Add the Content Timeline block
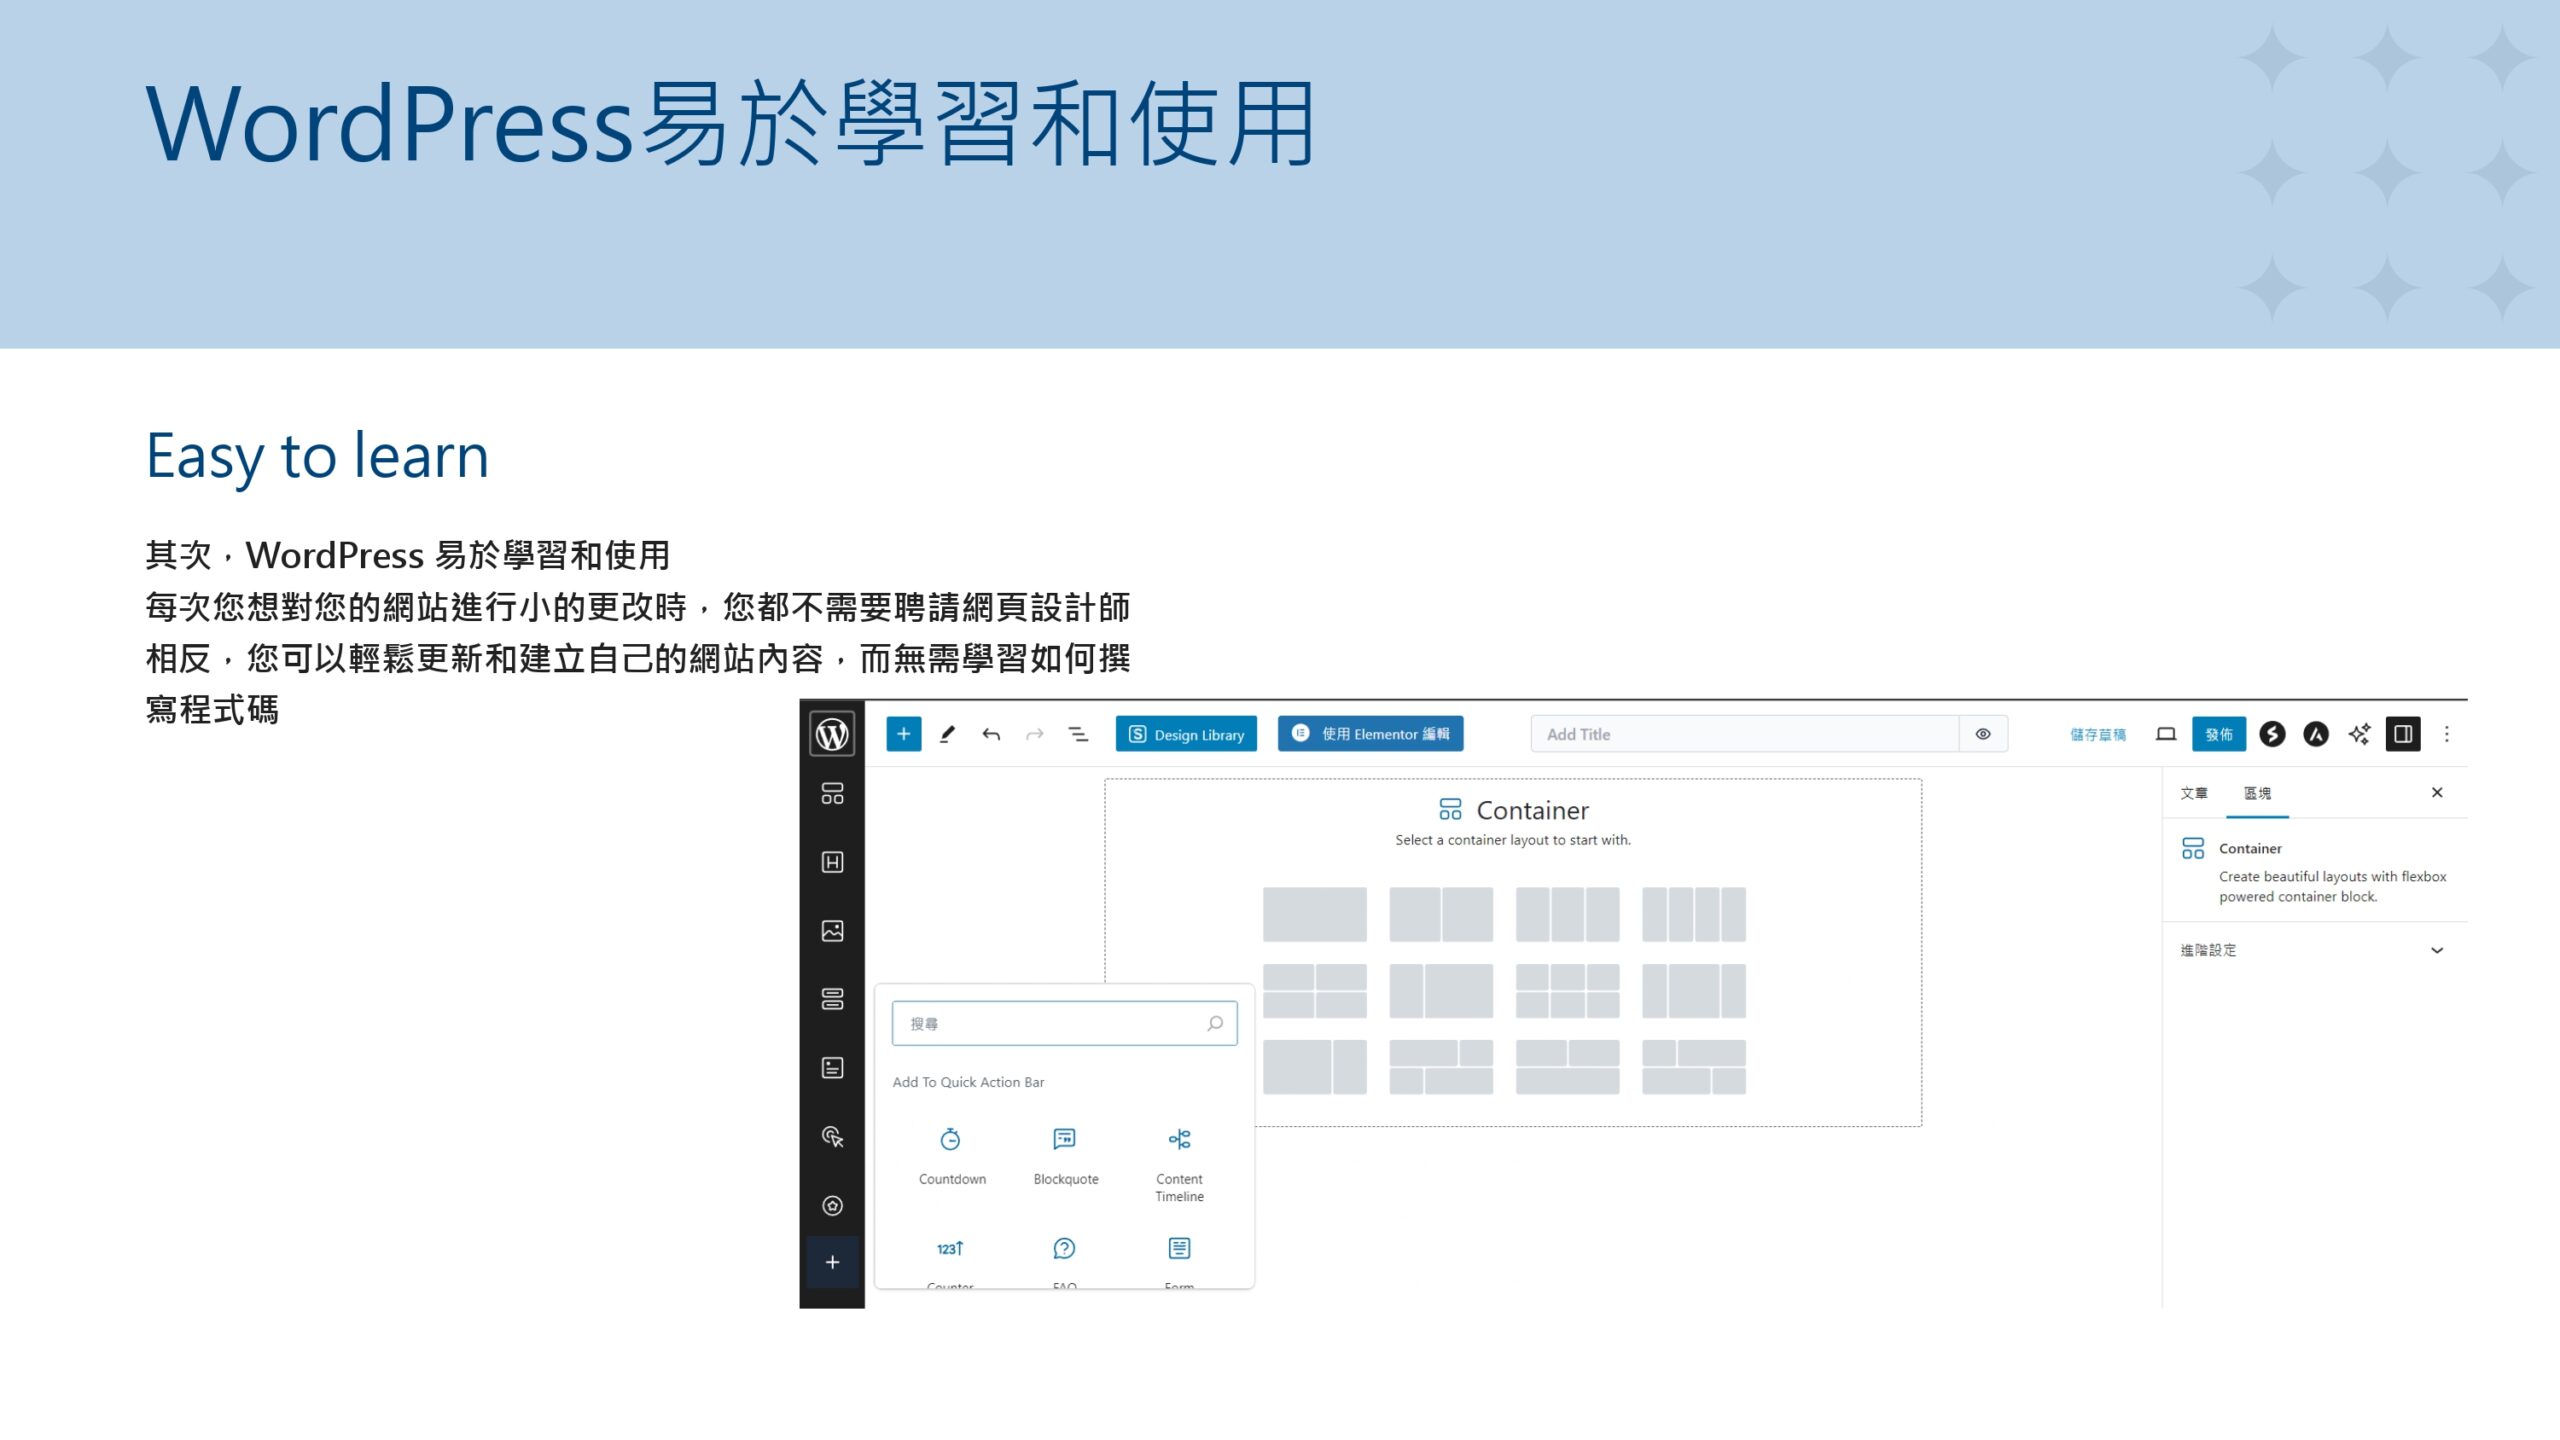This screenshot has width=2560, height=1440. [1179, 1164]
